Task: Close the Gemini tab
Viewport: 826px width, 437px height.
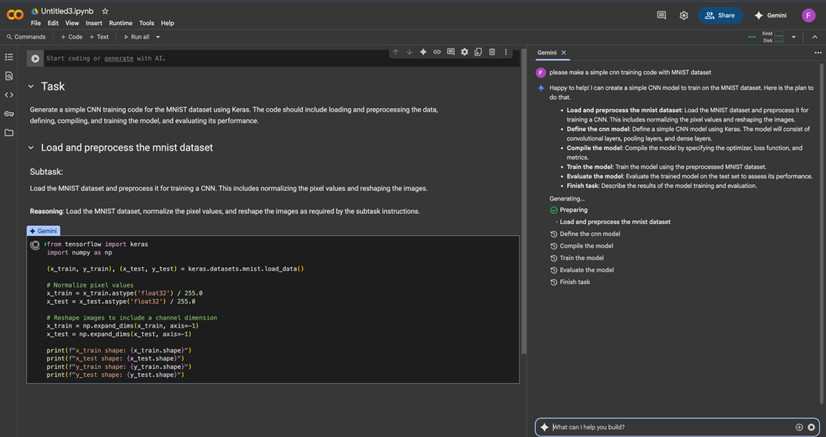Action: point(563,53)
